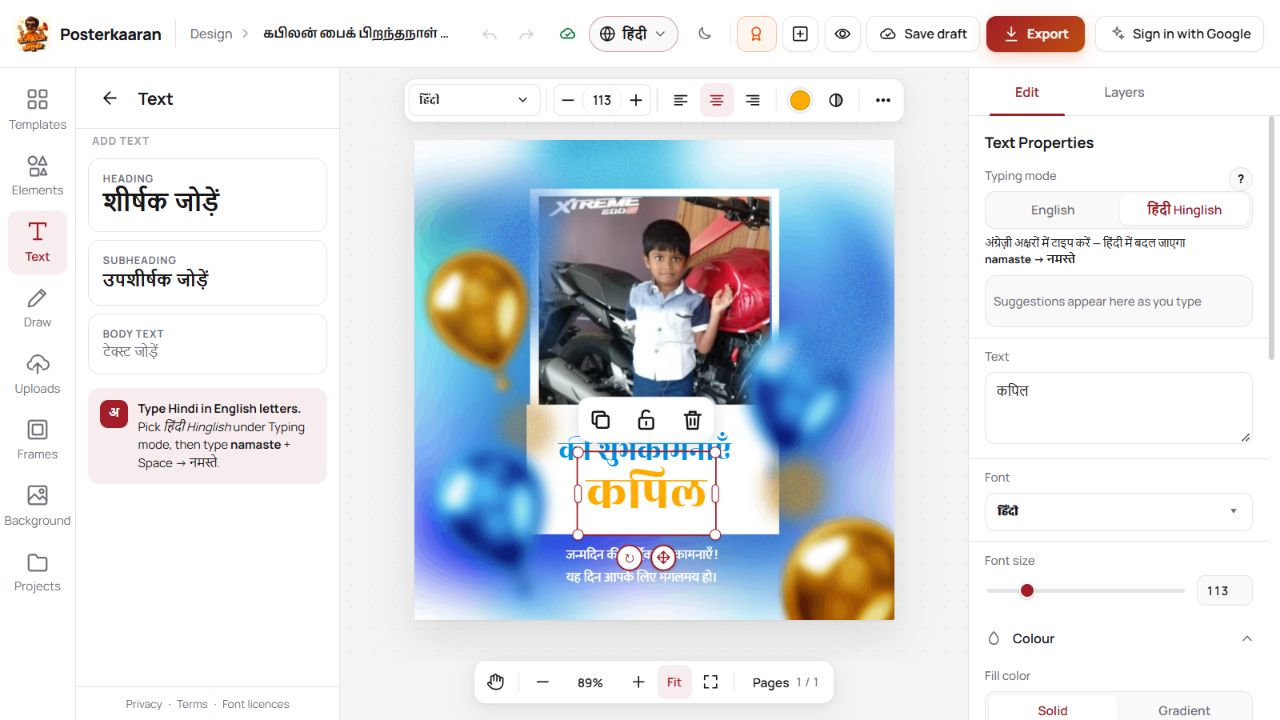The width and height of the screenshot is (1280, 720).
Task: Select Hinglish typing mode
Action: (1184, 210)
